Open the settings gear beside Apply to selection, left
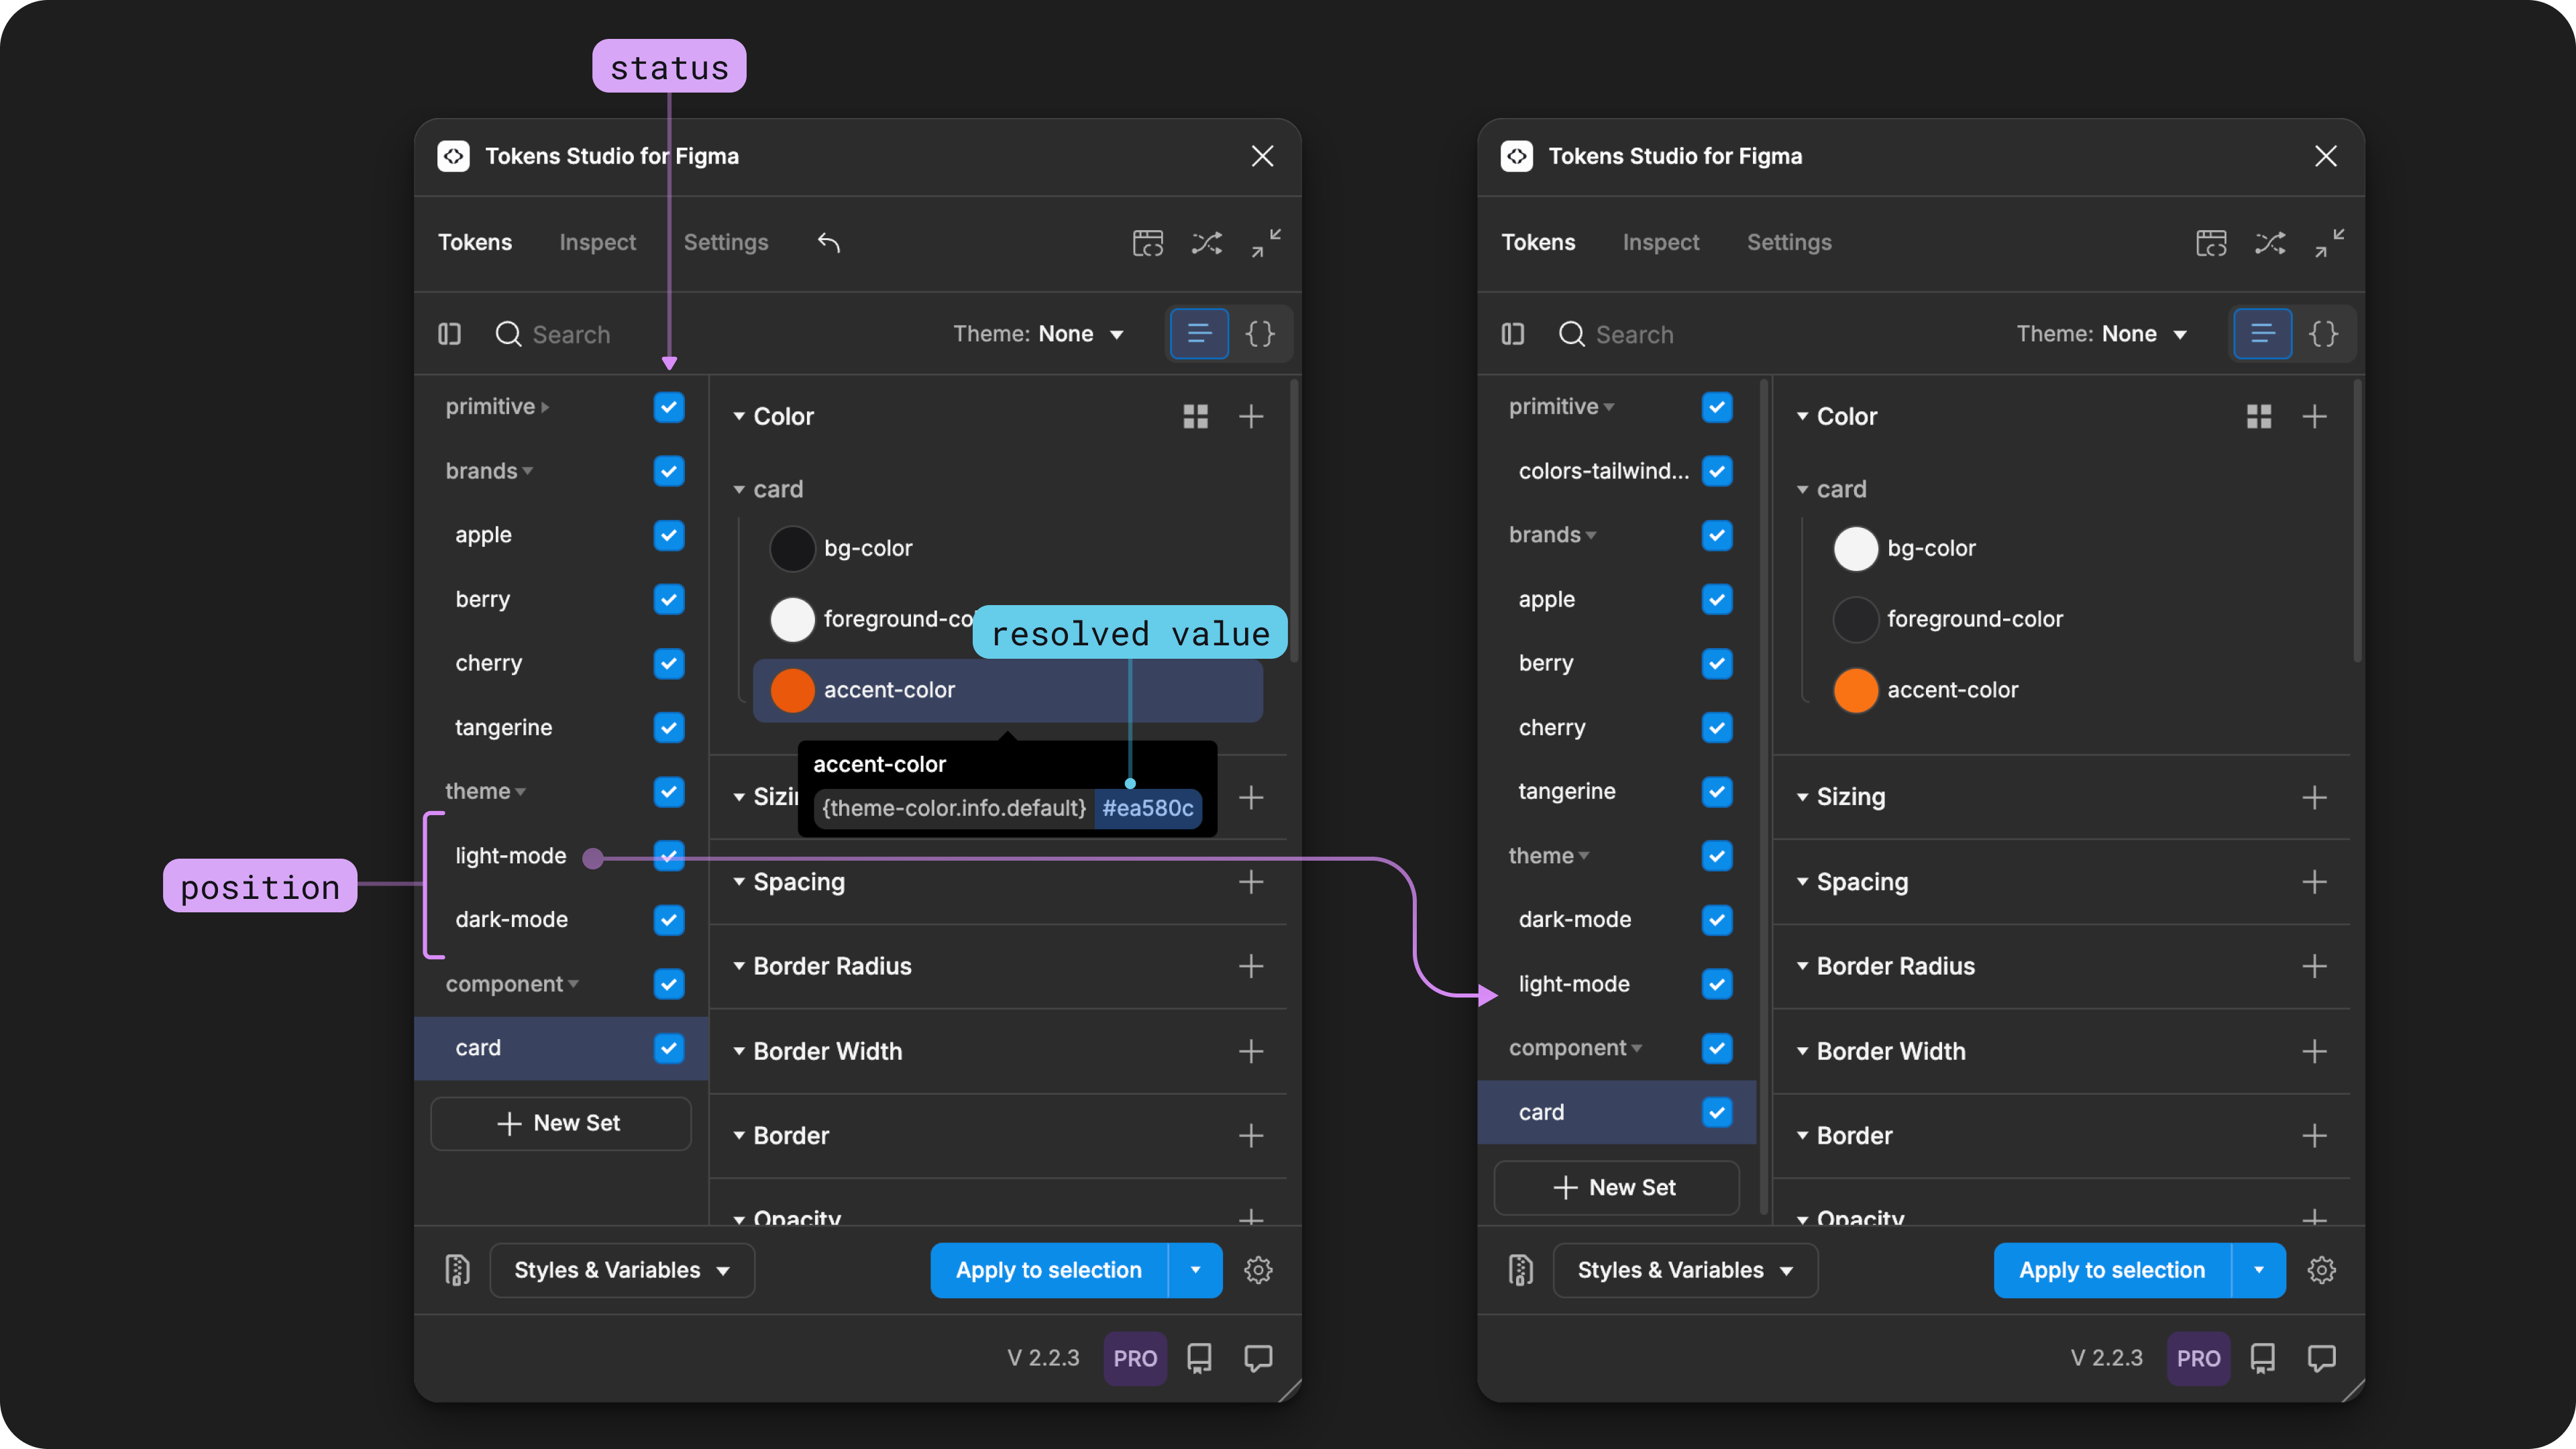This screenshot has height=1449, width=2576. click(x=1258, y=1270)
